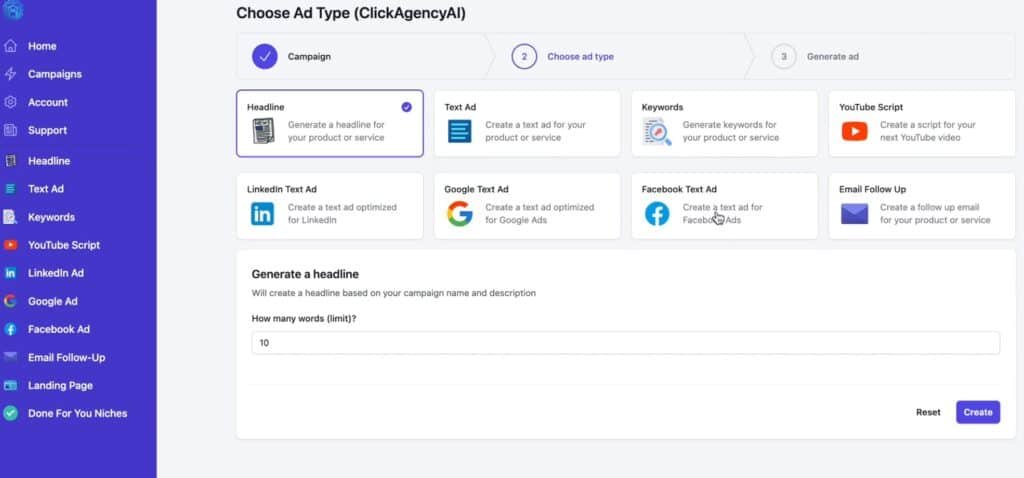Choose the YouTube Script card title

(871, 107)
